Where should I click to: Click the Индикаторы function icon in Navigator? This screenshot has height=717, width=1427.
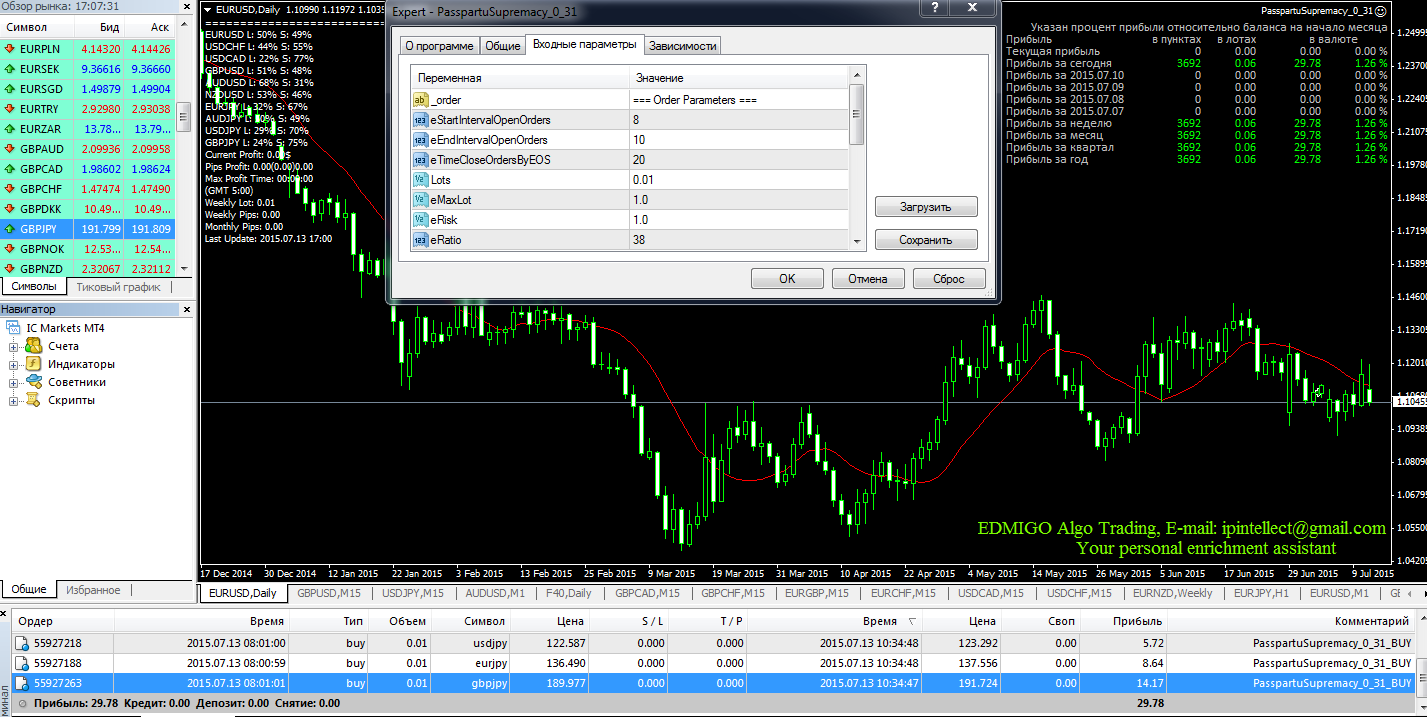point(33,364)
